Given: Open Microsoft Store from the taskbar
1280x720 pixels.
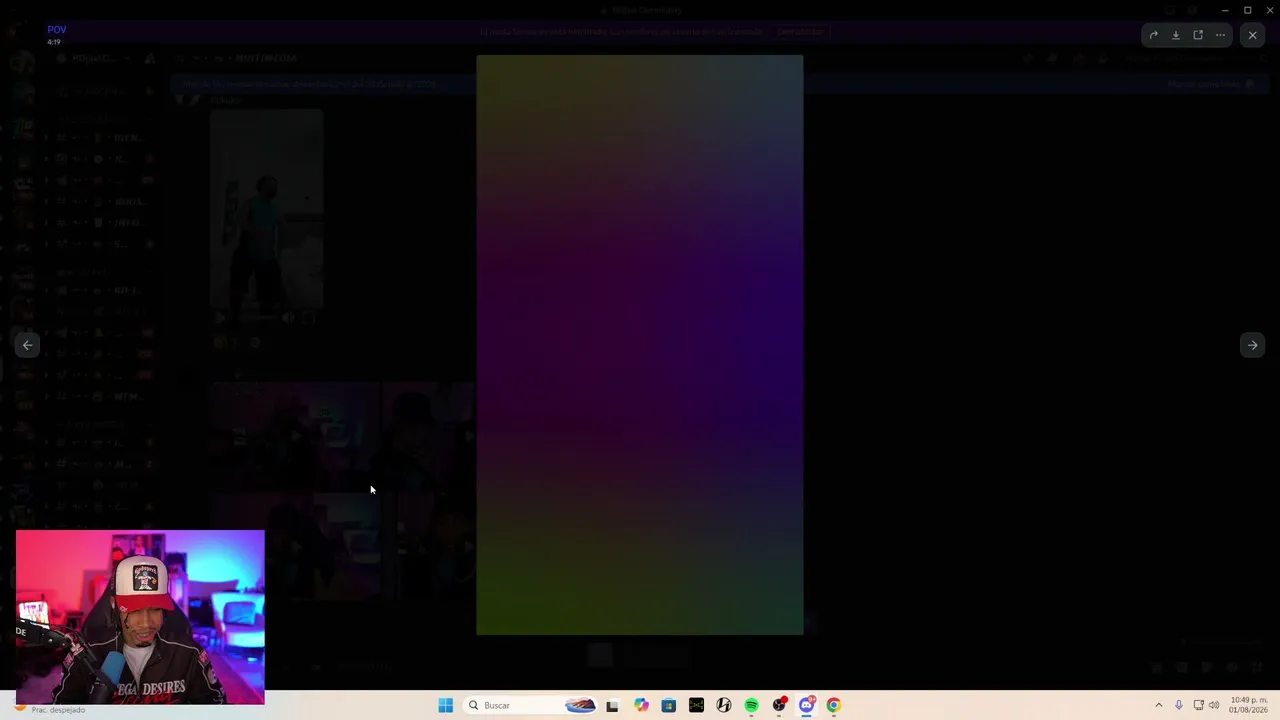Looking at the screenshot, I should point(668,705).
